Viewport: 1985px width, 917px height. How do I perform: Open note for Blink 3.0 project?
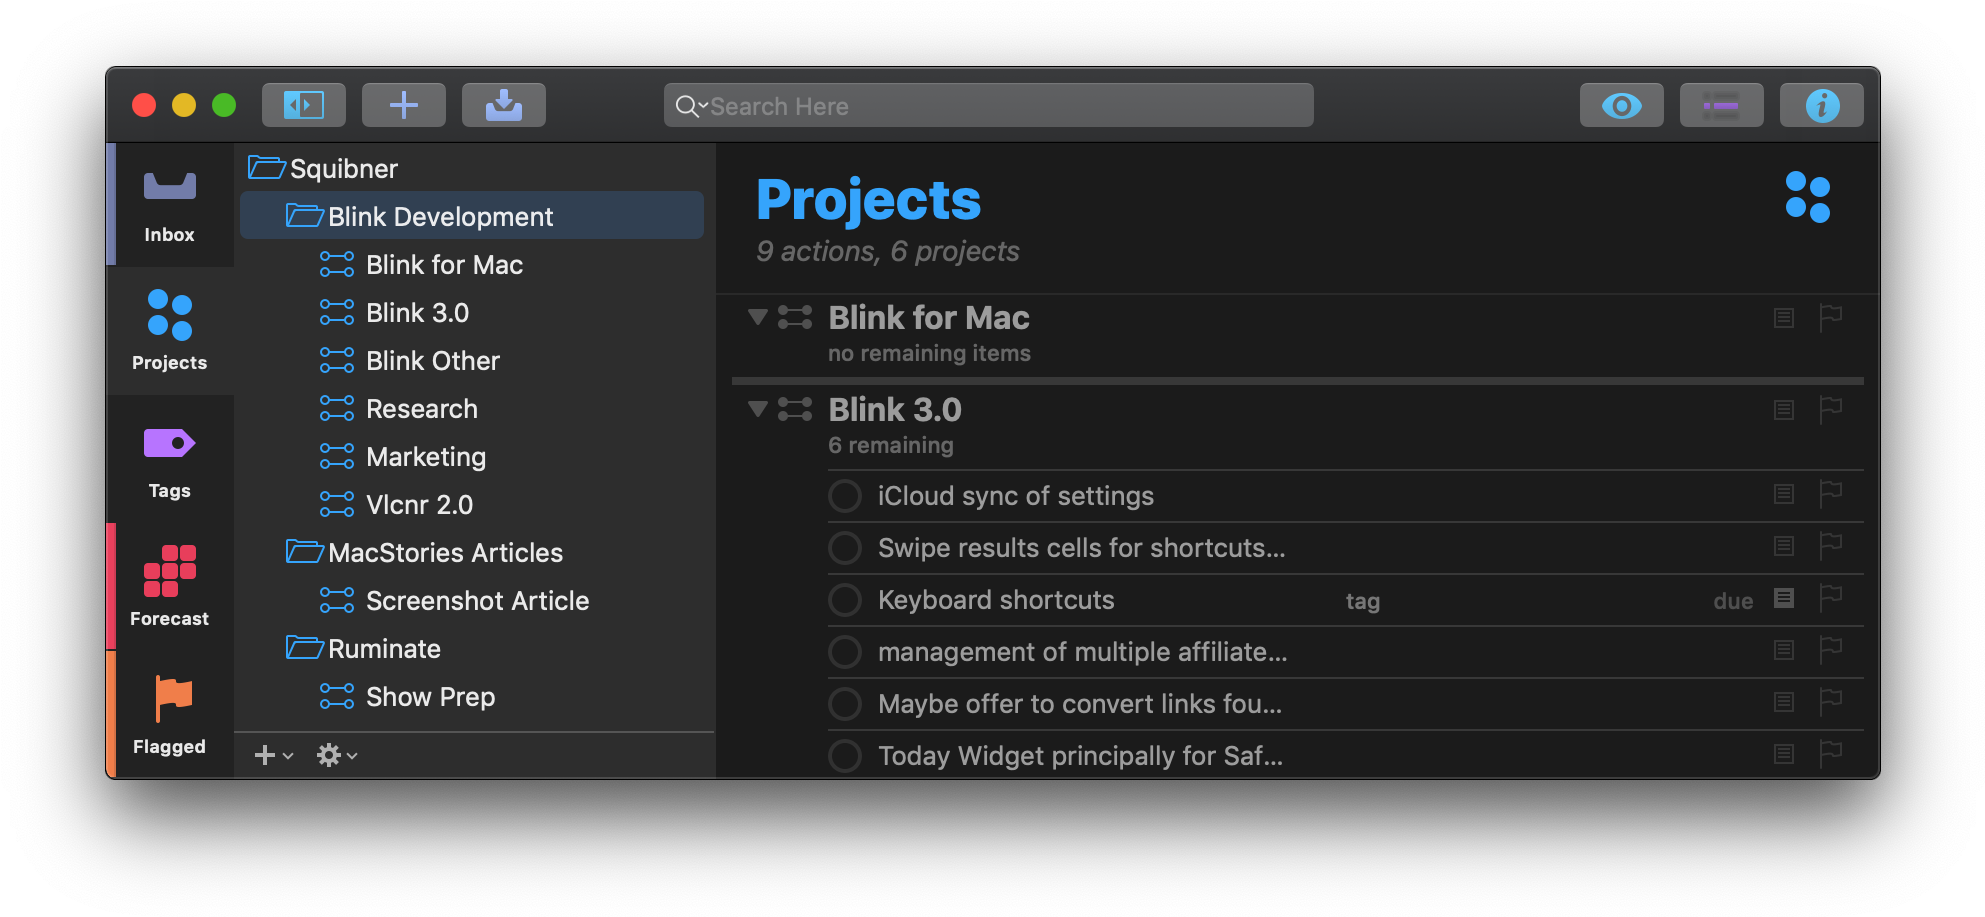[x=1784, y=410]
